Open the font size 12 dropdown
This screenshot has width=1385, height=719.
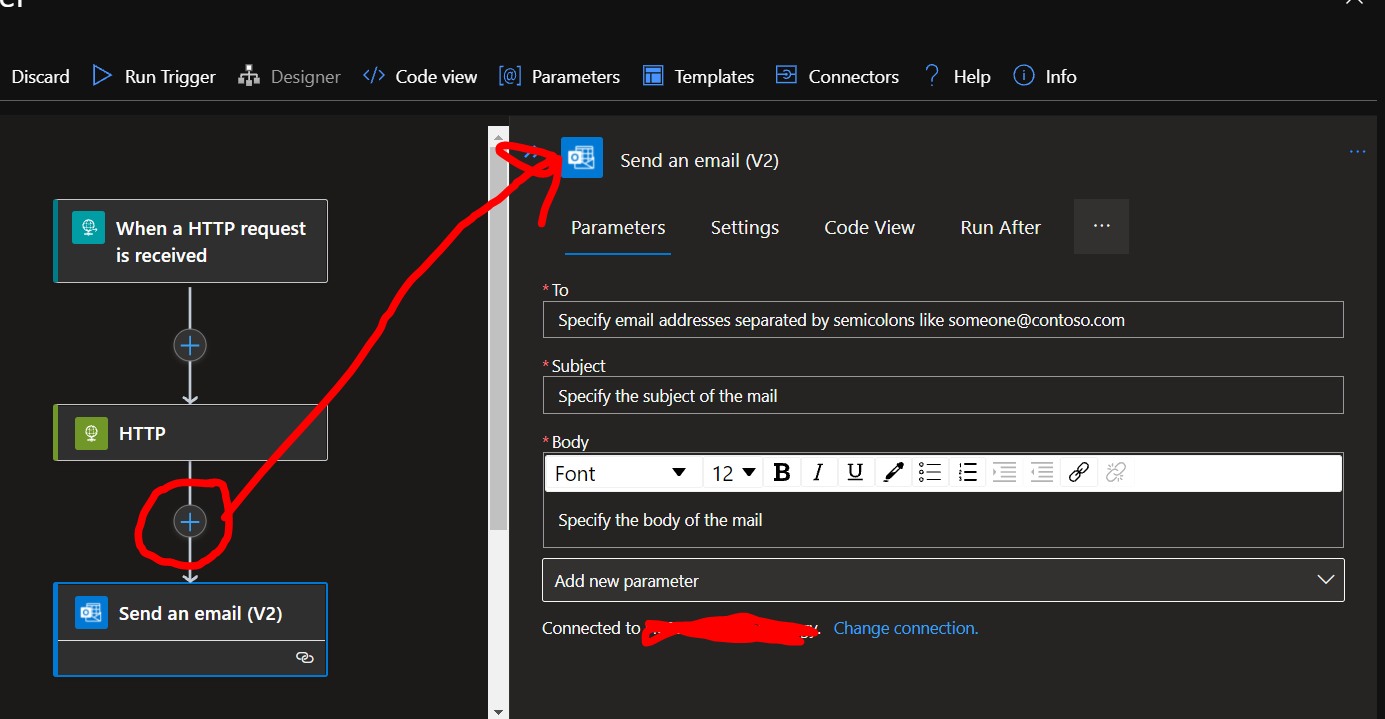click(733, 471)
